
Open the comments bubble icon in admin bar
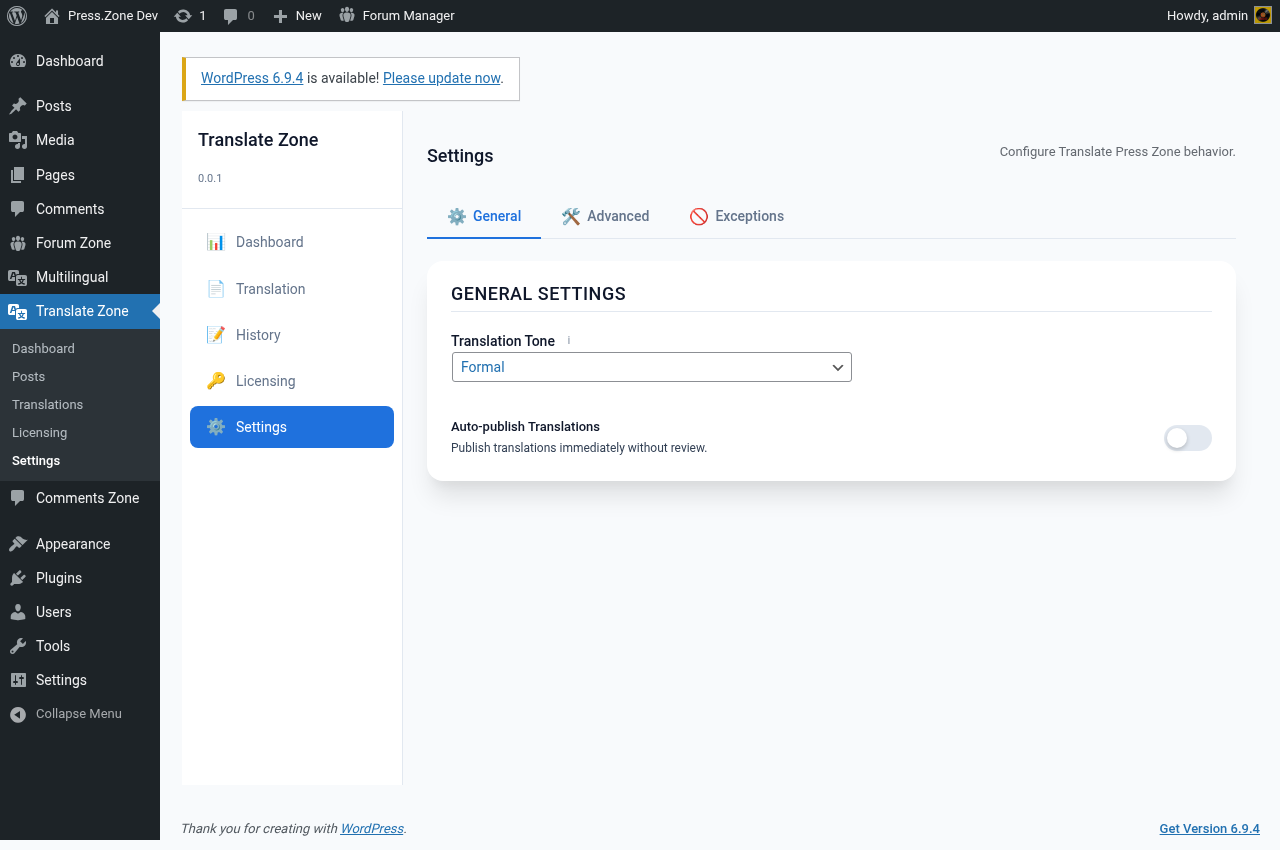[231, 16]
